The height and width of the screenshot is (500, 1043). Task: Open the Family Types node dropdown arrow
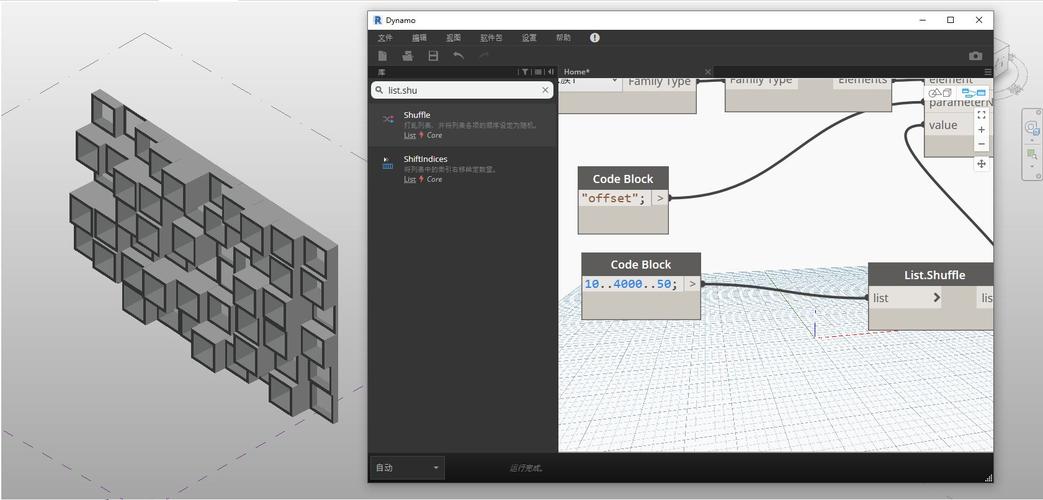[x=615, y=81]
